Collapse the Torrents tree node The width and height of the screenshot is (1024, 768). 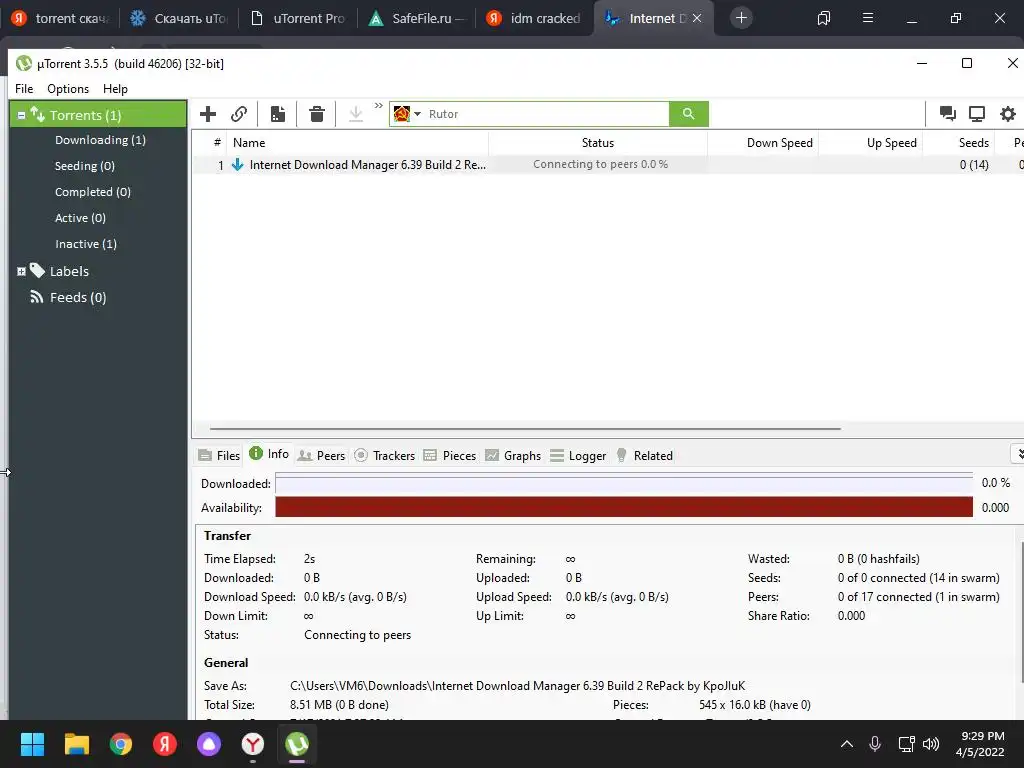pyautogui.click(x=21, y=115)
